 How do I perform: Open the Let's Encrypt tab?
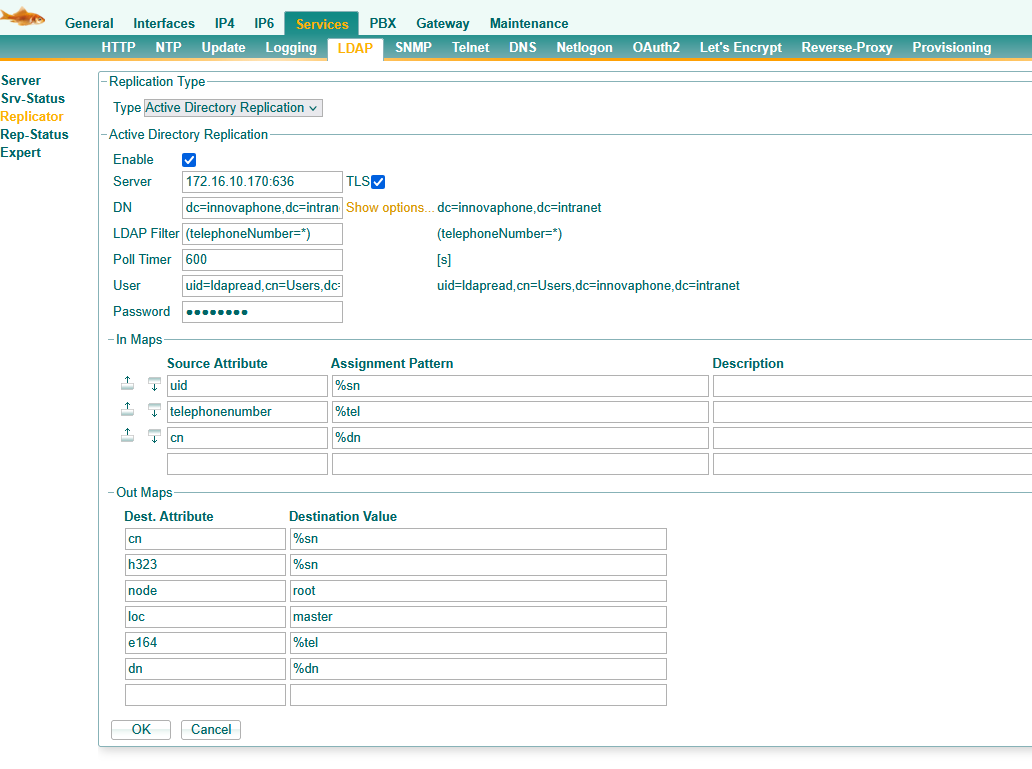740,48
